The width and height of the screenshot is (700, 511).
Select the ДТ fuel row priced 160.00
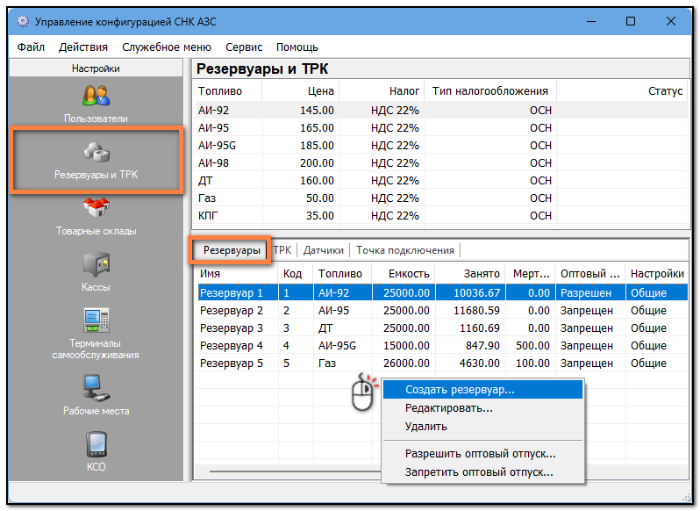pos(442,181)
